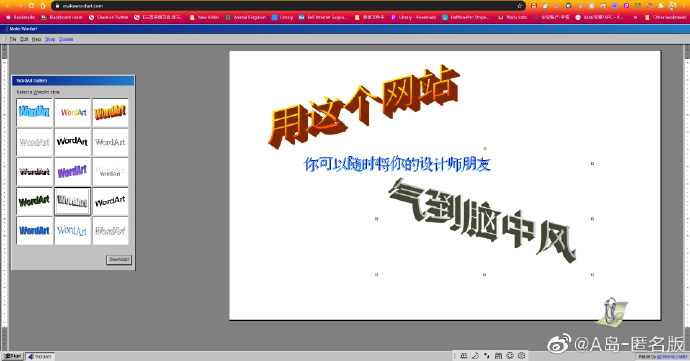Choose the rainbow-colored WordArt style

pyautogui.click(x=73, y=112)
